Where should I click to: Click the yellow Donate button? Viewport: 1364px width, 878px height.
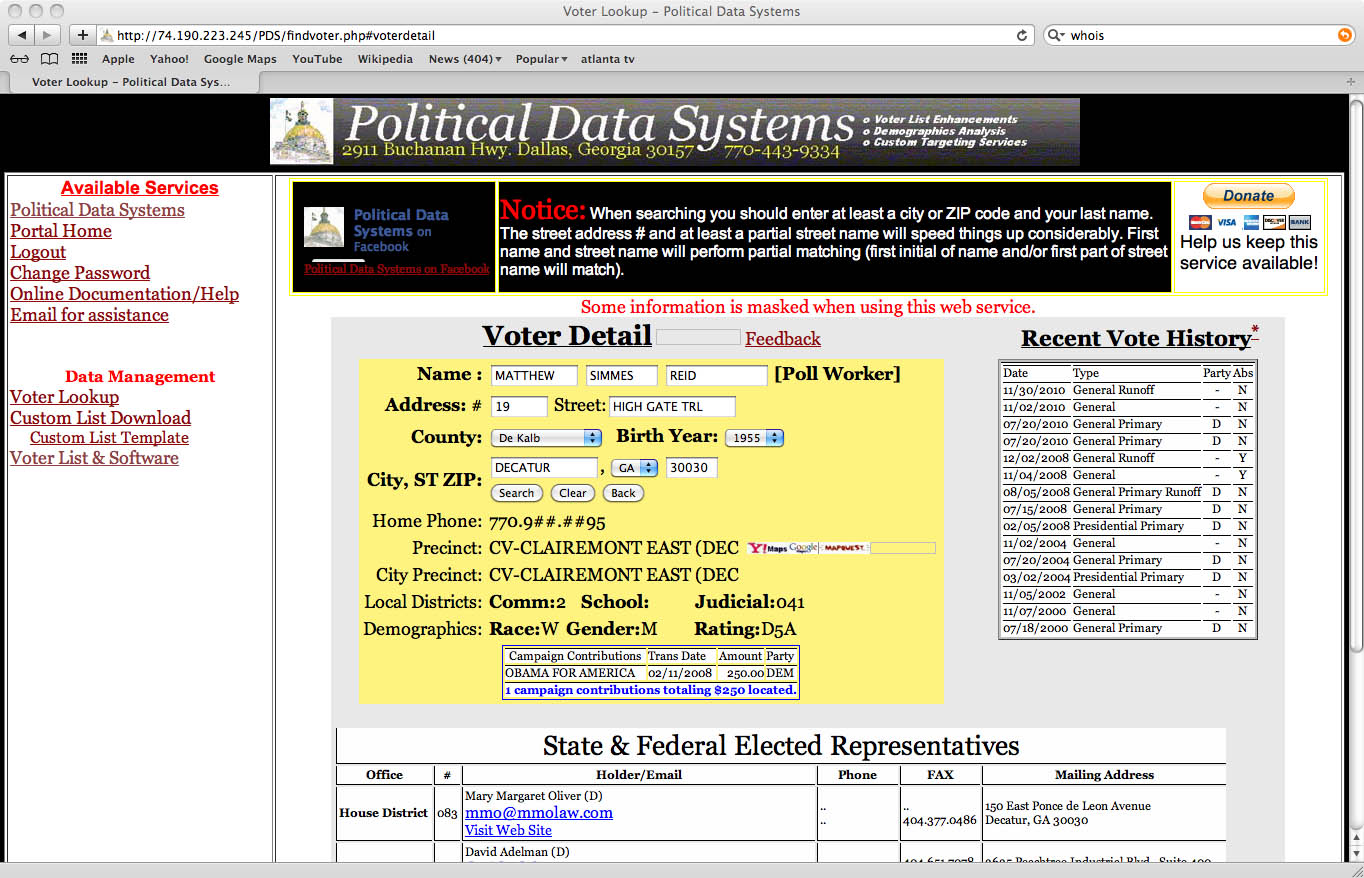(1248, 196)
